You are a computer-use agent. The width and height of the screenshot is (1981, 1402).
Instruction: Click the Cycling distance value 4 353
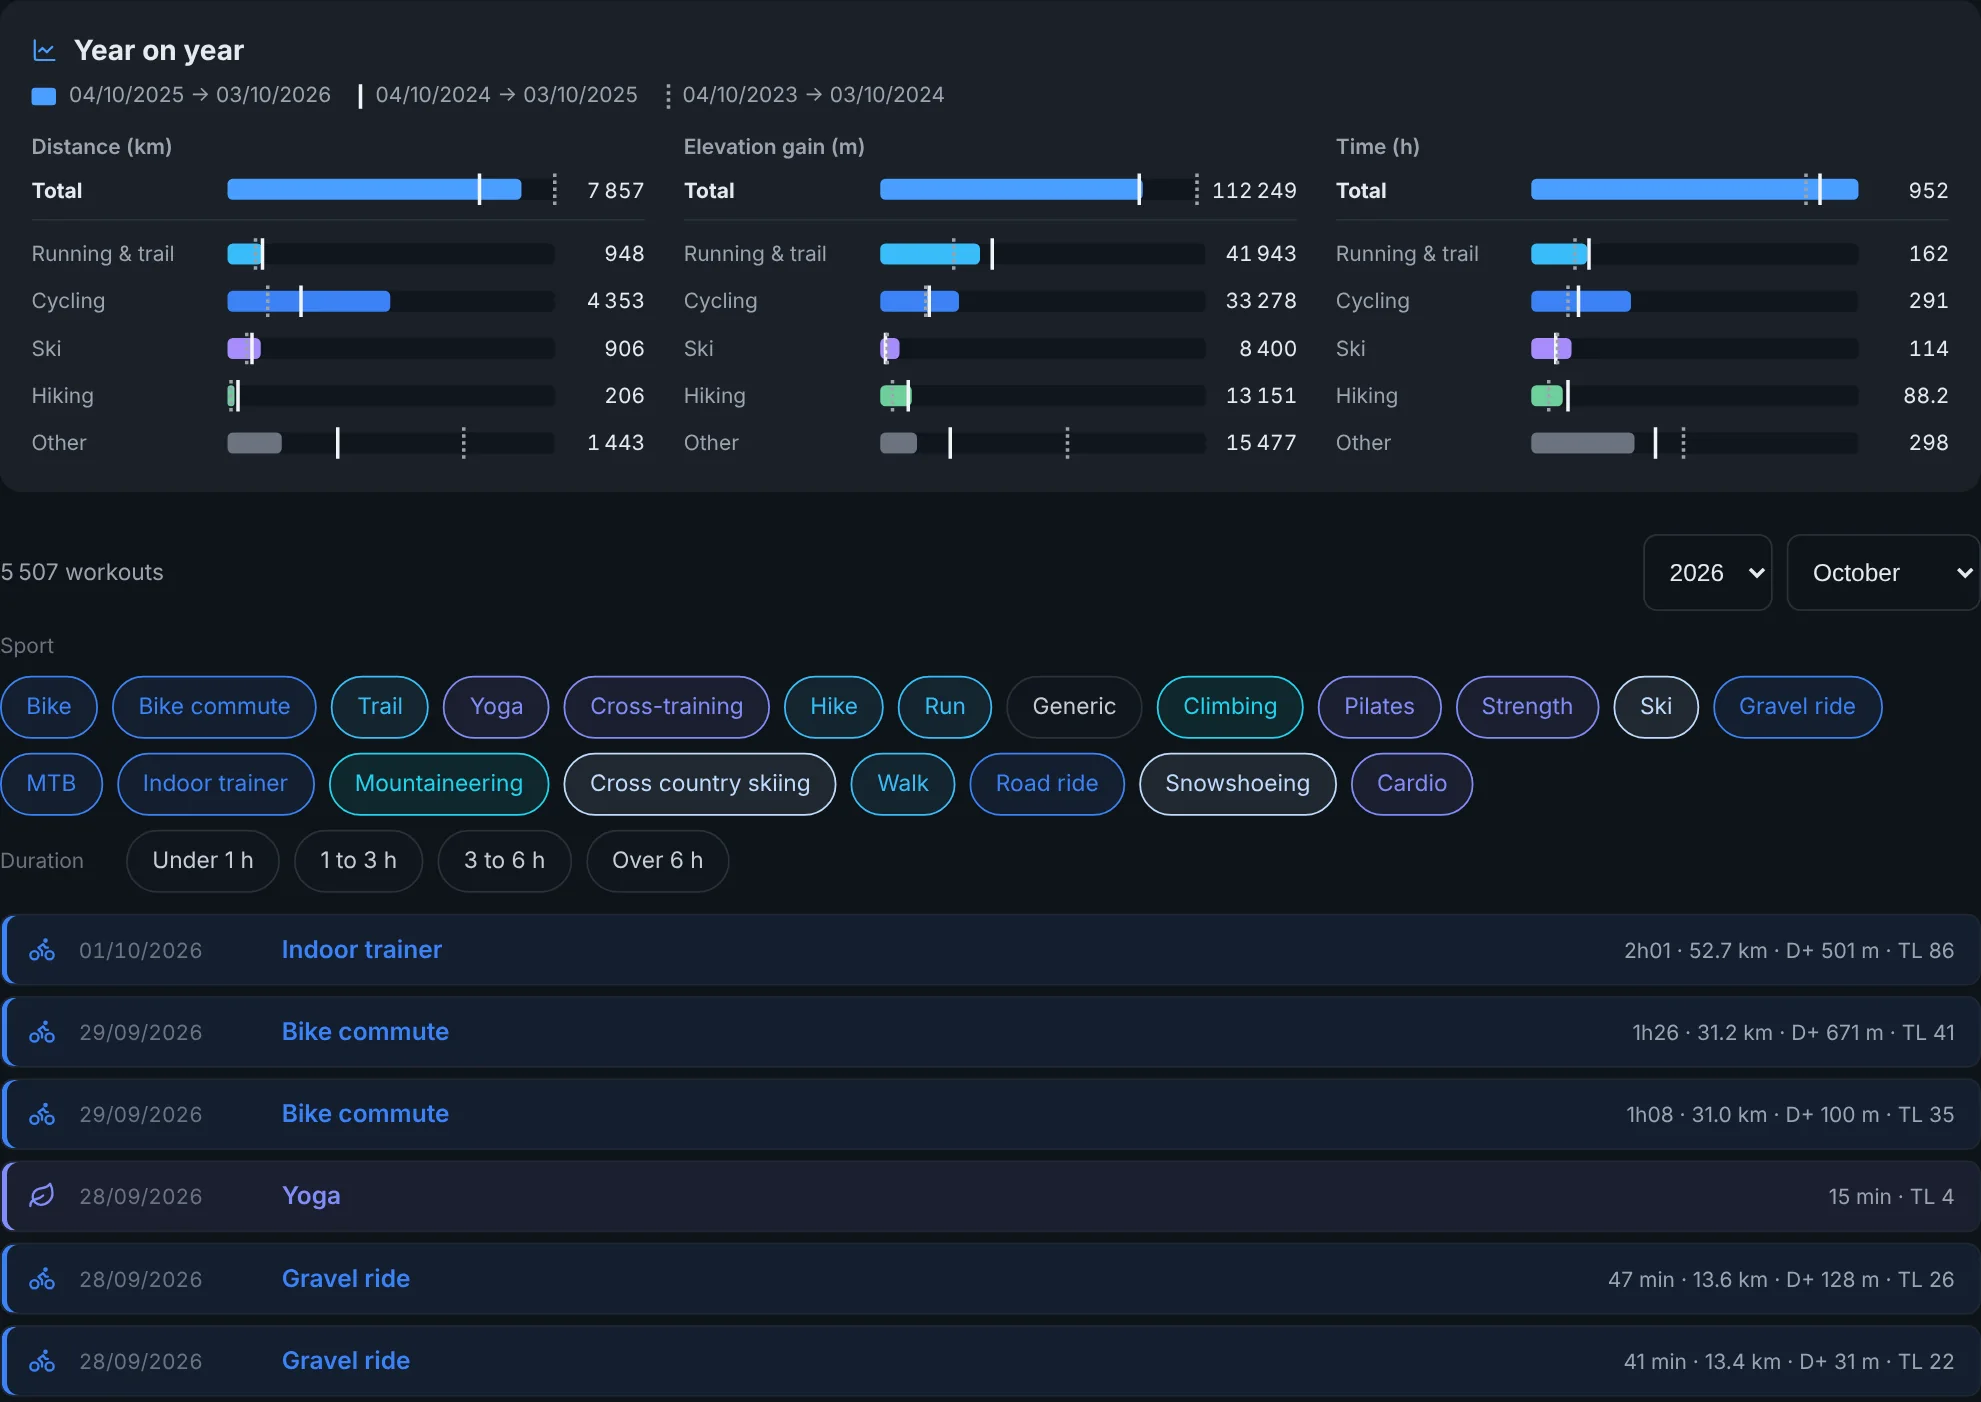(616, 301)
